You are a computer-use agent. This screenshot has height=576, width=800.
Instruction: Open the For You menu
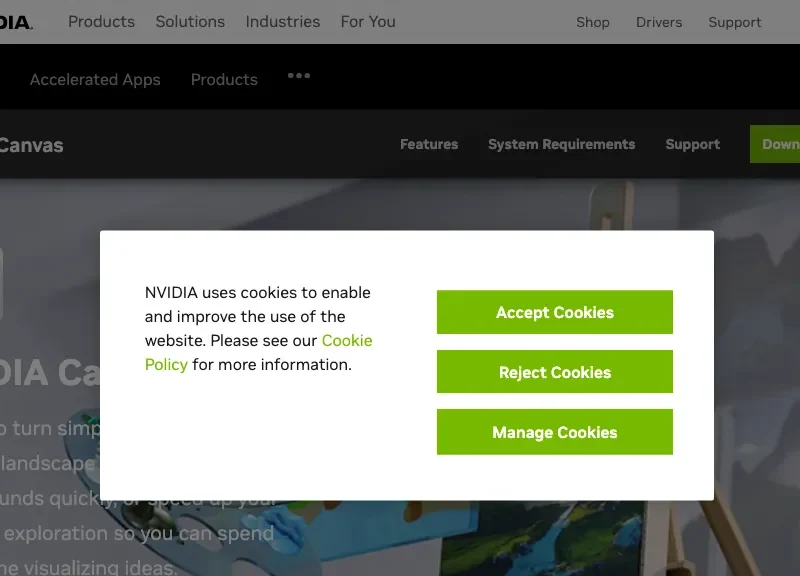(x=368, y=22)
